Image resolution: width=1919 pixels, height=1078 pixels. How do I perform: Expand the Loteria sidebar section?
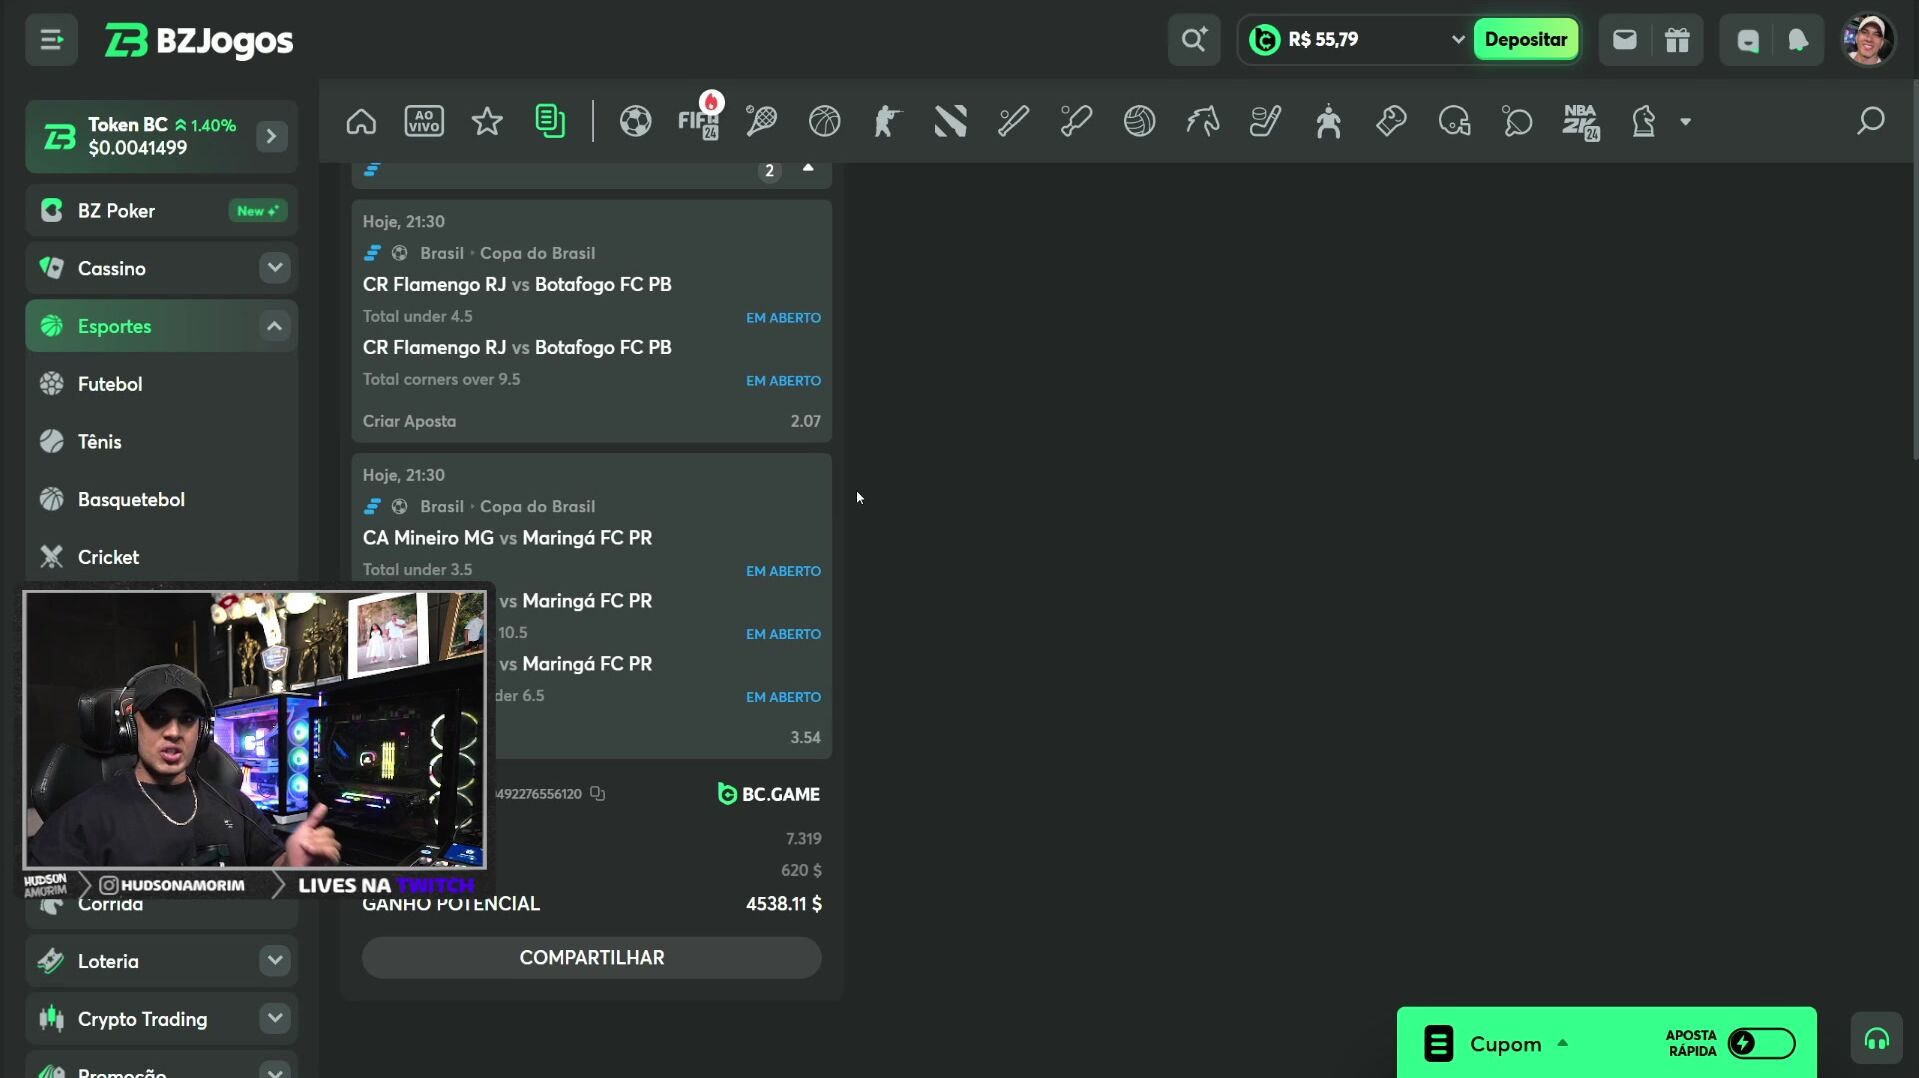pos(274,961)
